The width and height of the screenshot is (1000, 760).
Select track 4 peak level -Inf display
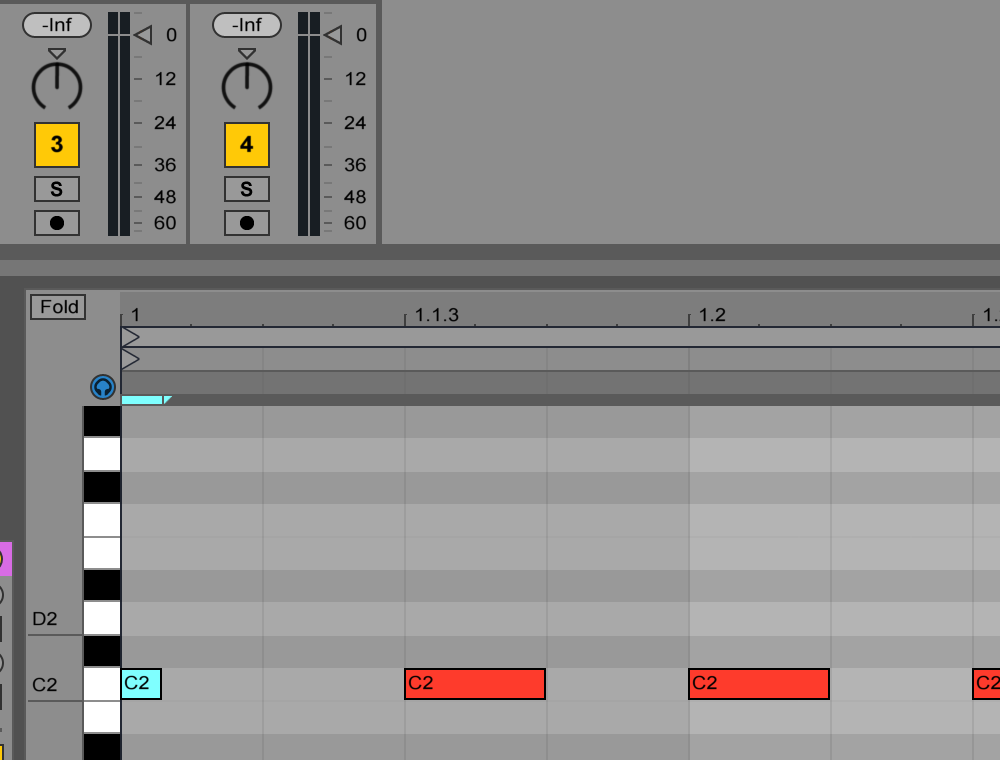[247, 26]
